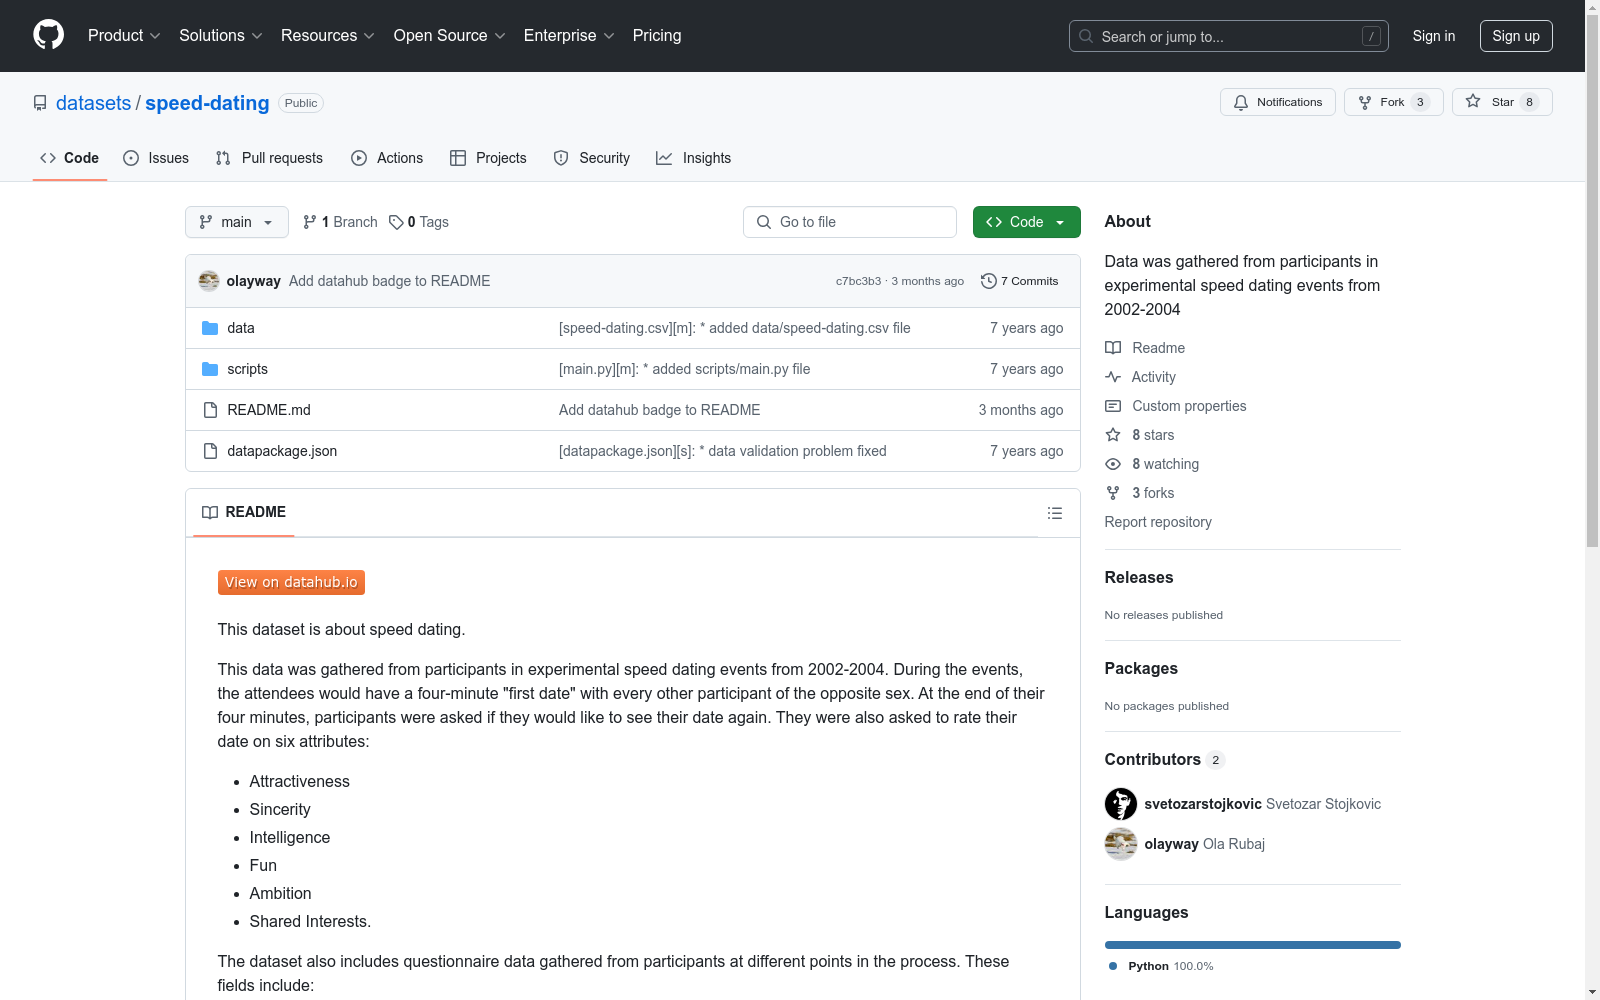This screenshot has width=1600, height=1000.
Task: Expand the Product menu
Action: click(124, 35)
